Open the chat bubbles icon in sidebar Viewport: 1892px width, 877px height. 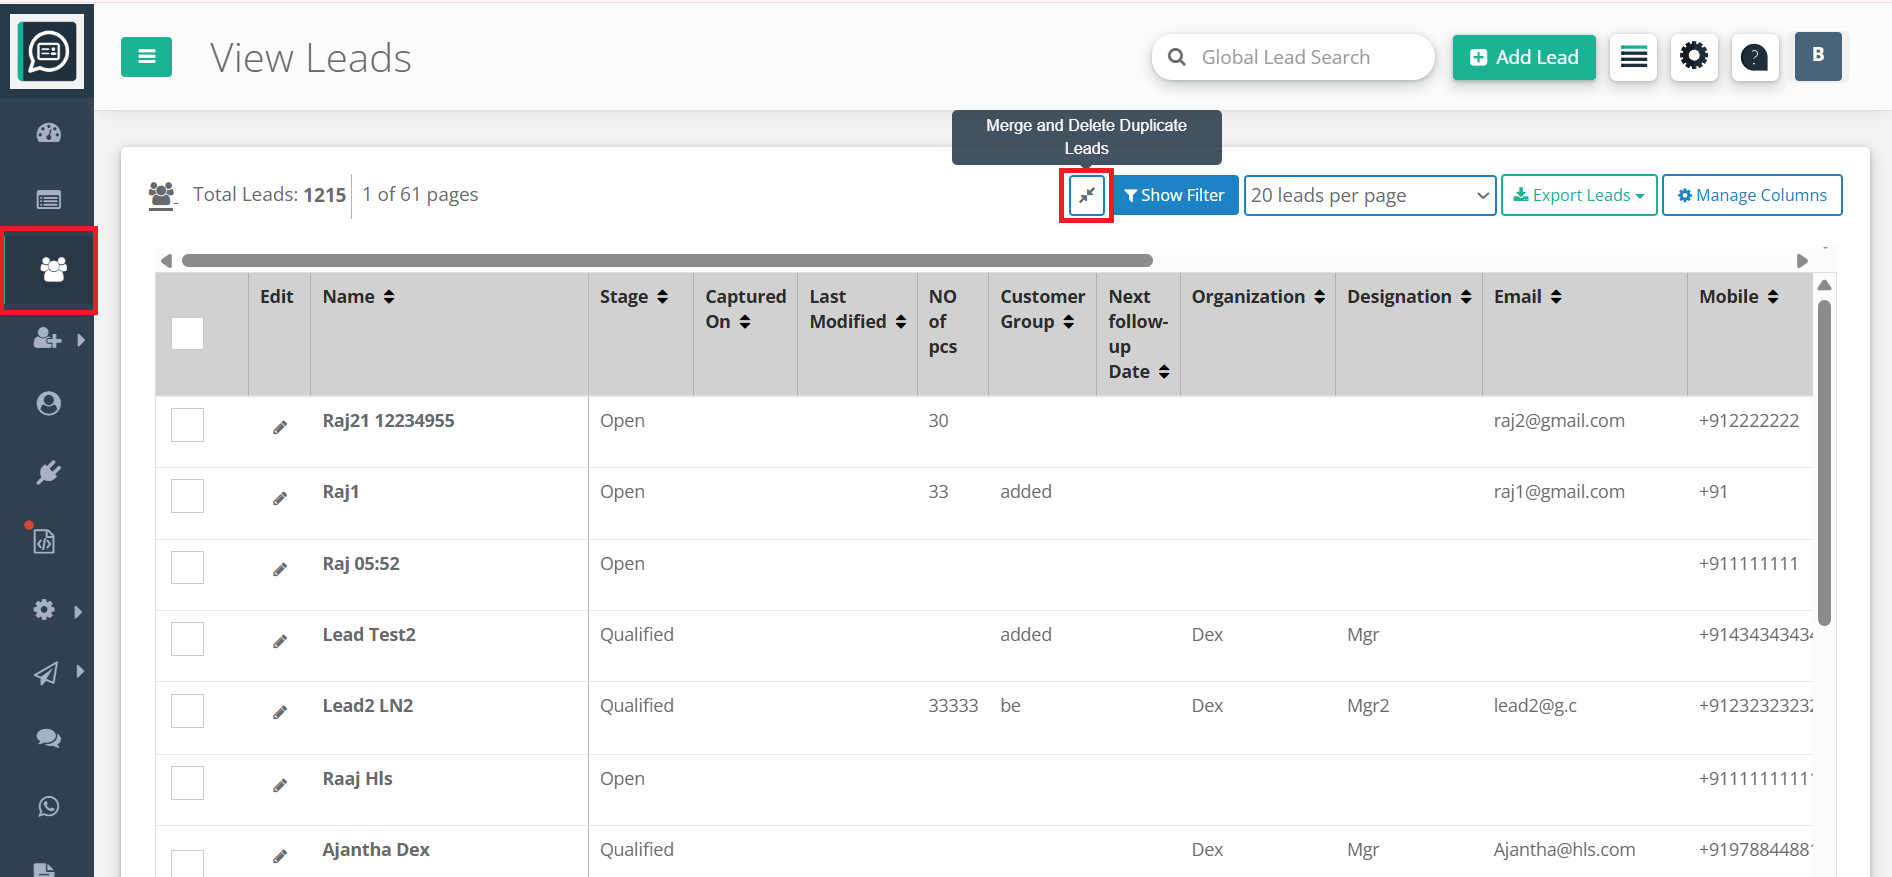point(48,738)
